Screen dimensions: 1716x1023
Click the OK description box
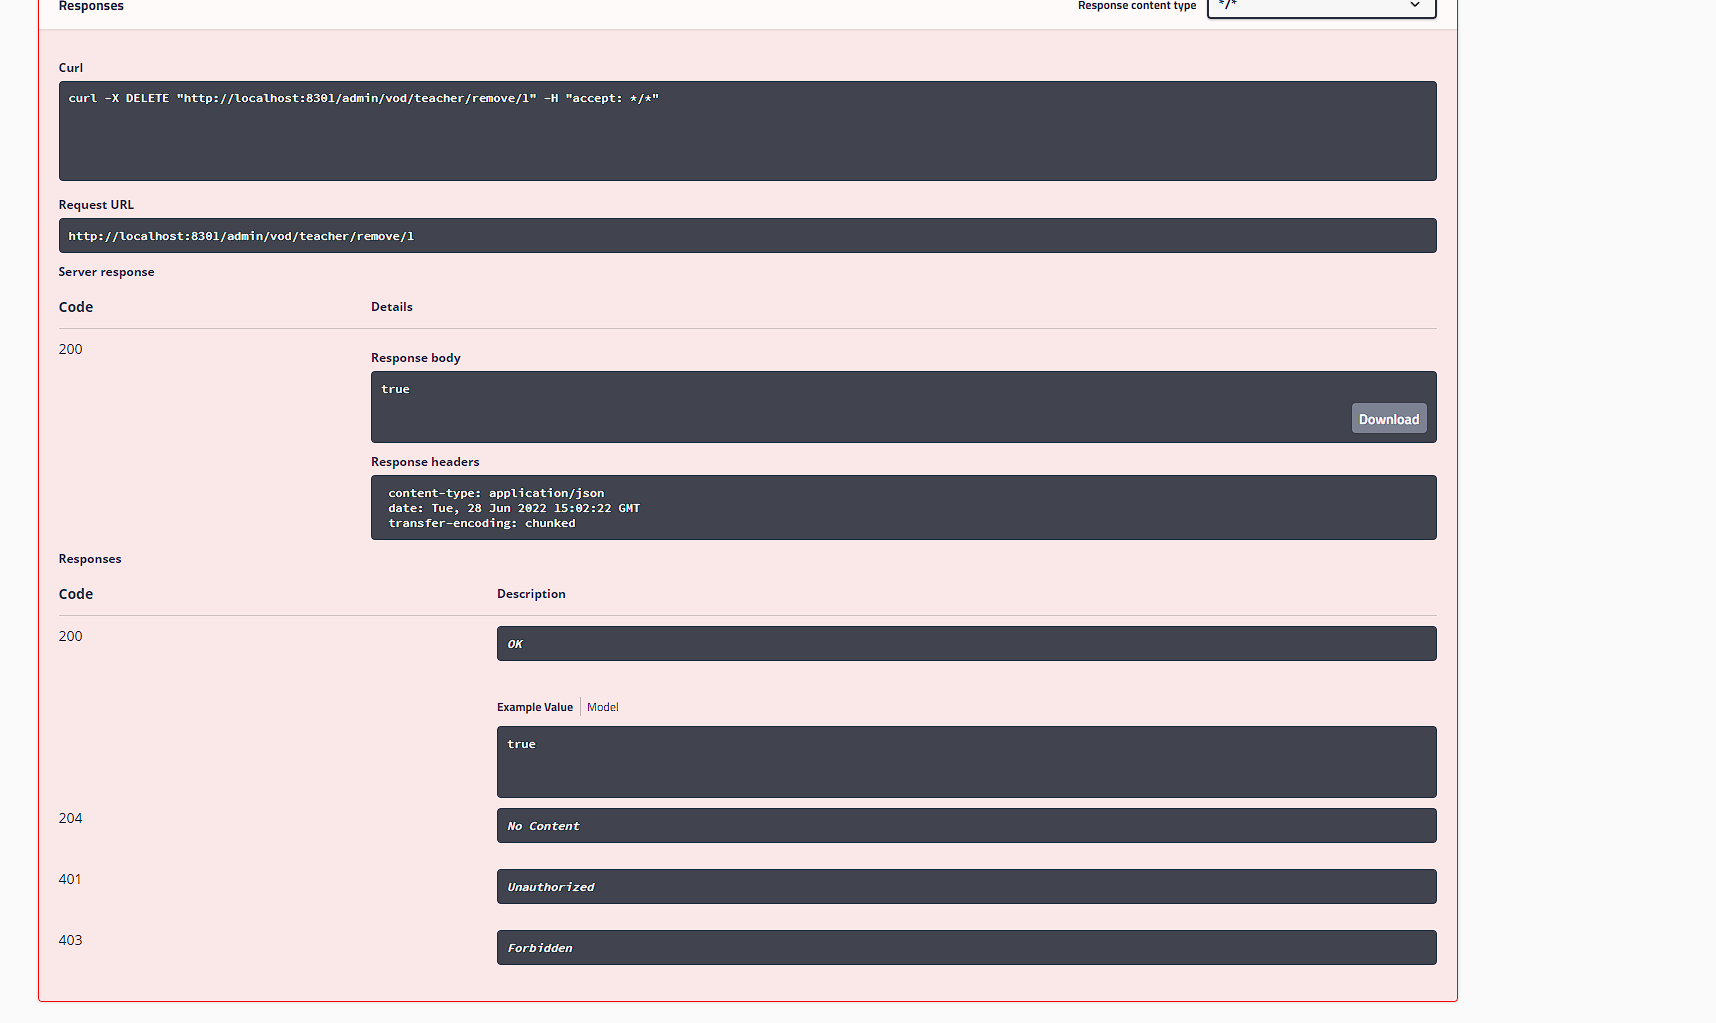point(965,644)
